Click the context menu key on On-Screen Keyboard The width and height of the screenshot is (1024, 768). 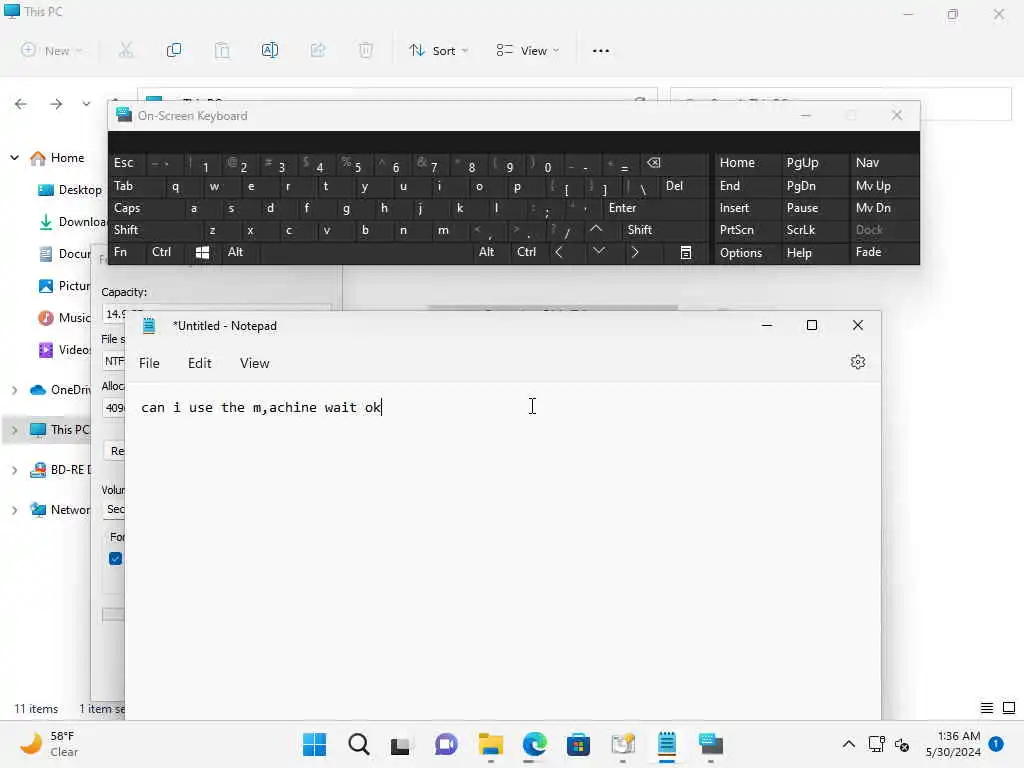click(x=686, y=253)
